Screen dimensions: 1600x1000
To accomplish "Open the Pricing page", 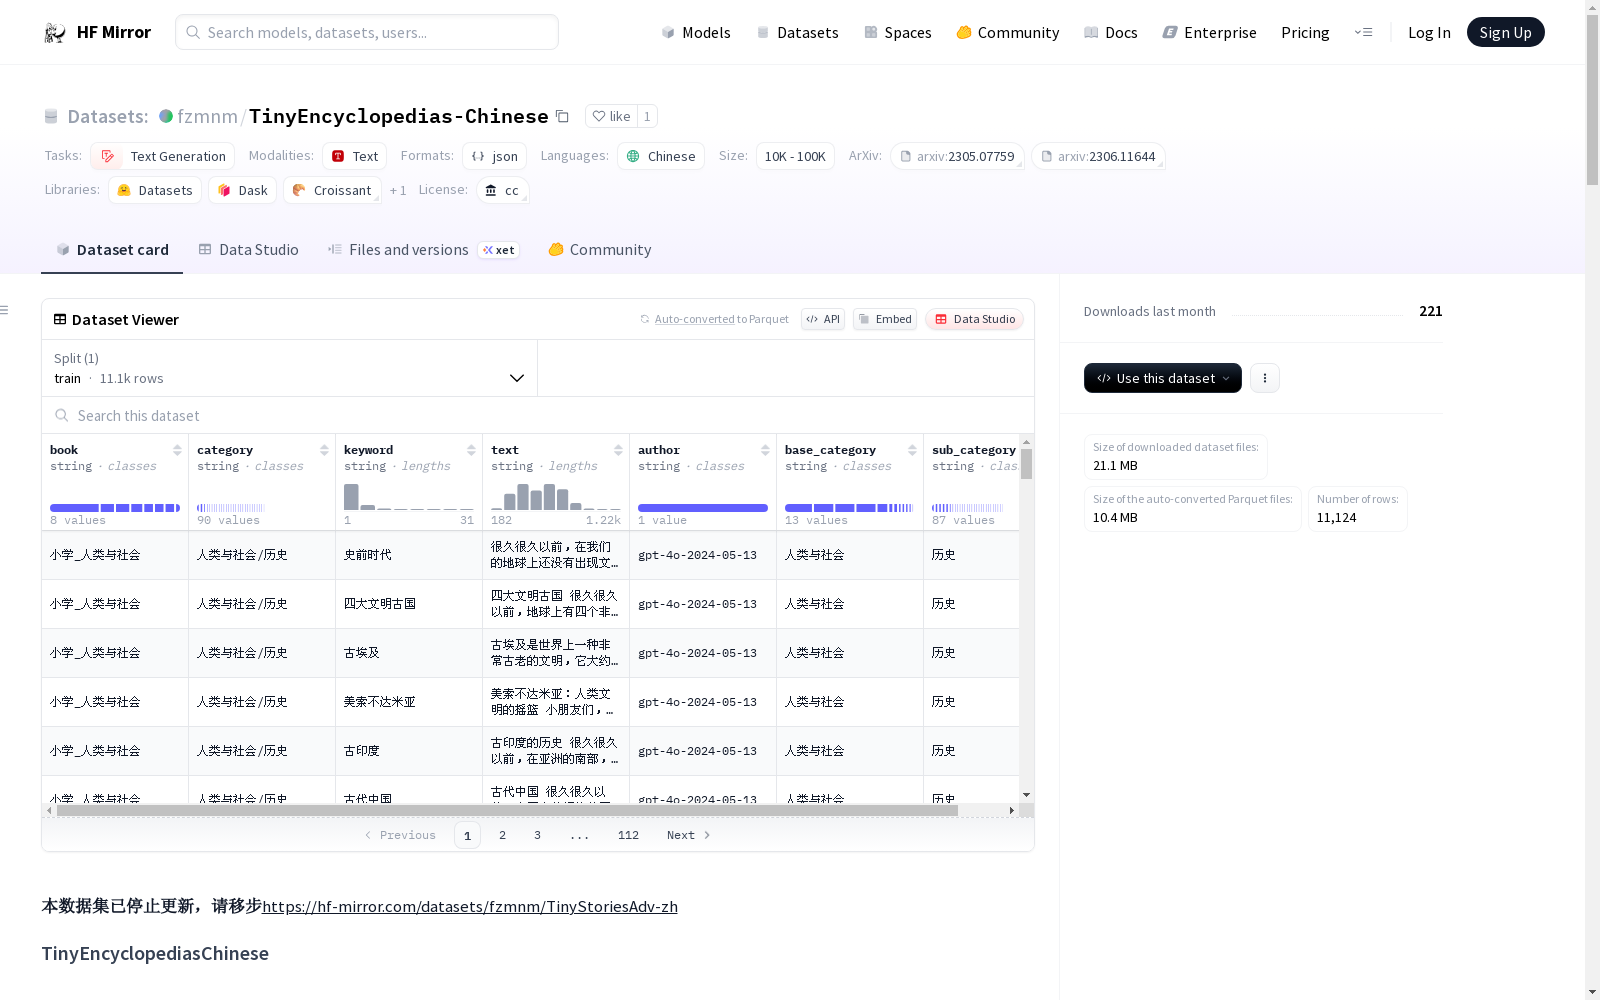I will [1305, 32].
